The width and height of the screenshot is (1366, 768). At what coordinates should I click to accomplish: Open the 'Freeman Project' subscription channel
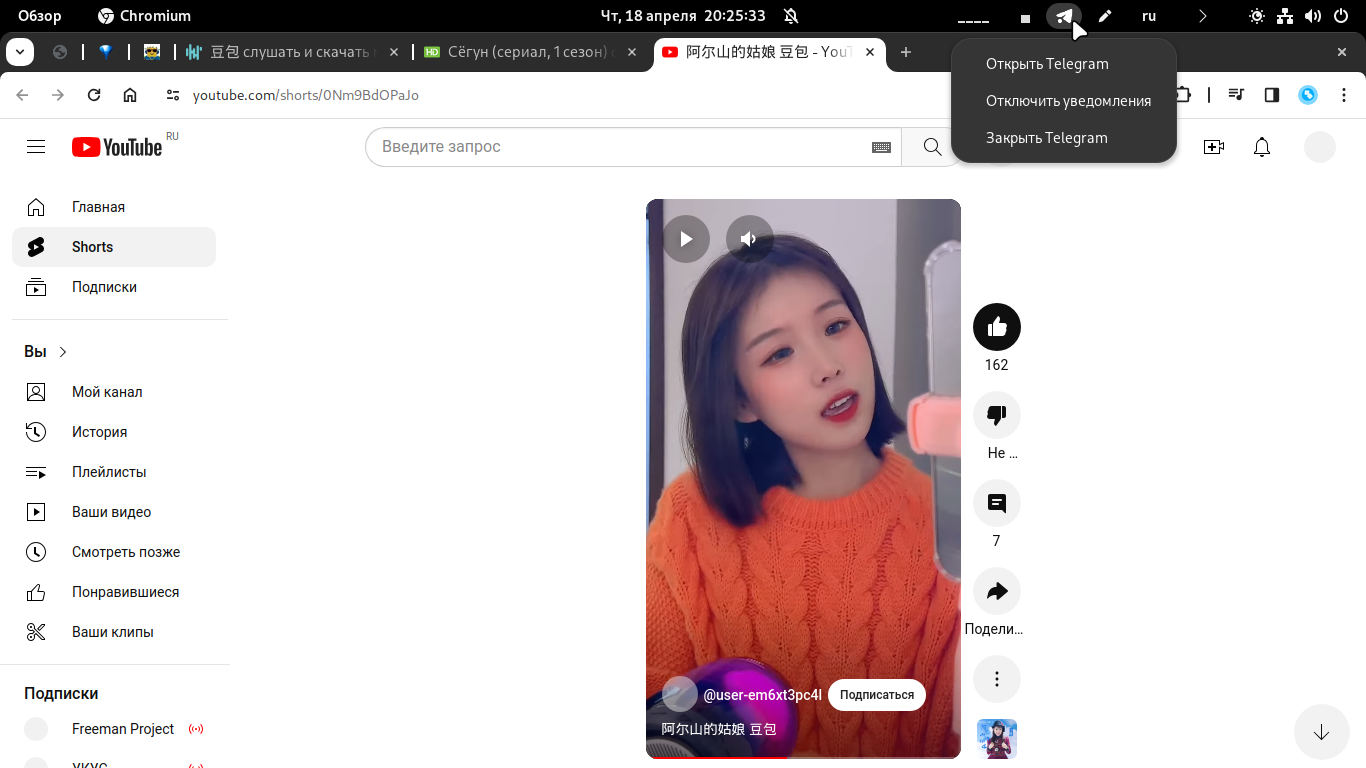(114, 729)
